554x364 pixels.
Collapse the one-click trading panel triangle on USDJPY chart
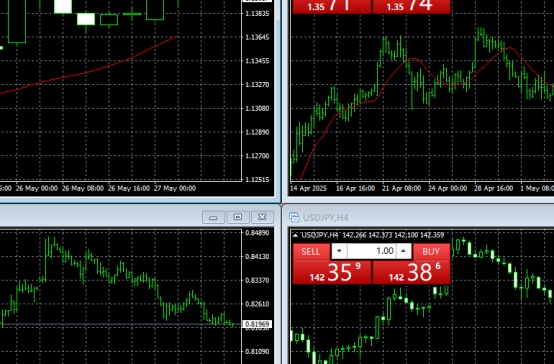click(x=295, y=235)
